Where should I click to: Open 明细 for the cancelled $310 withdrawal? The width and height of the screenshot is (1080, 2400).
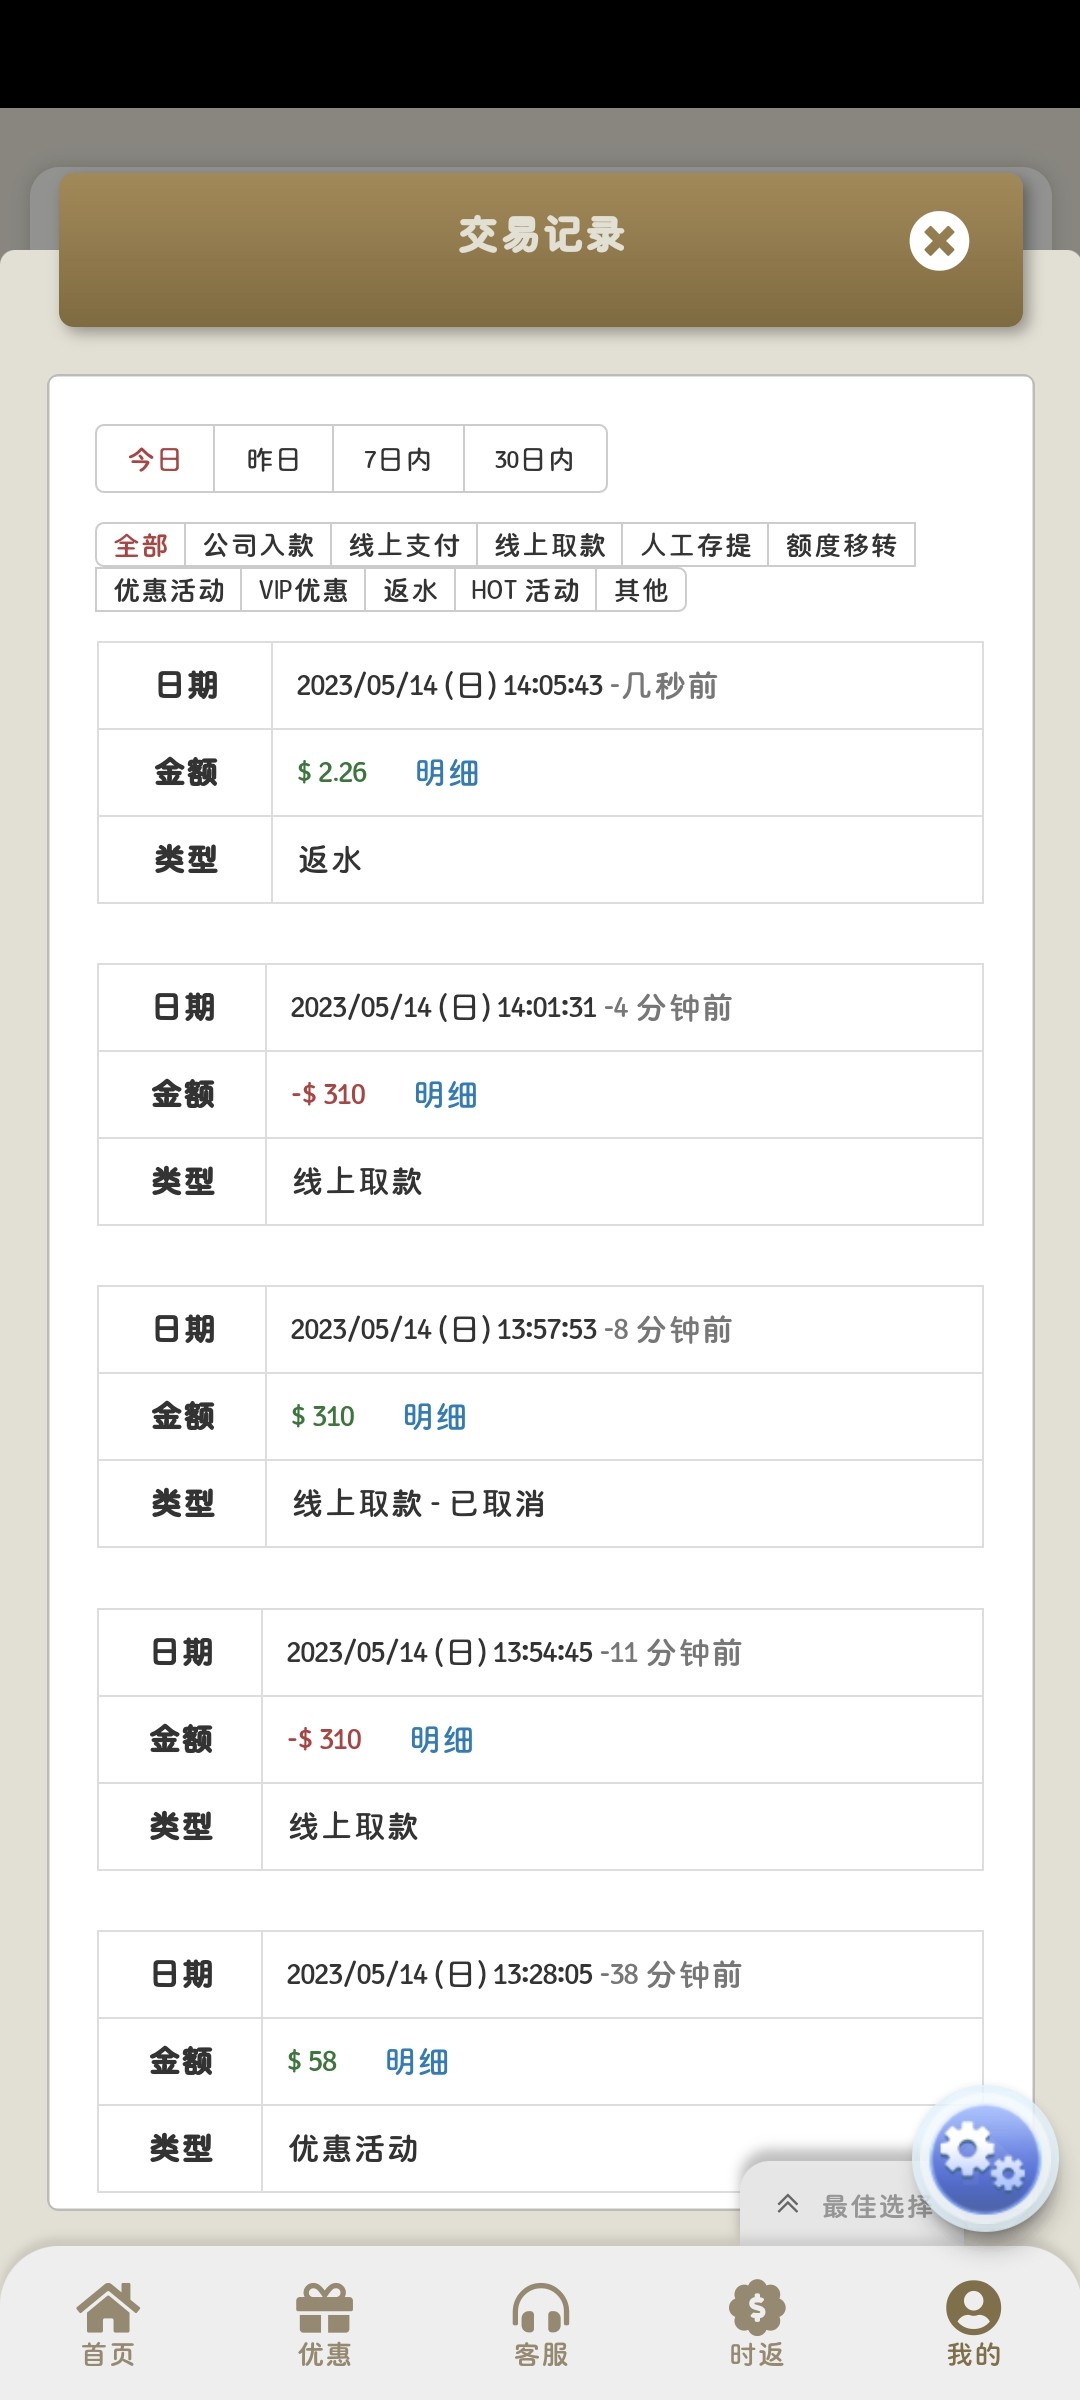tap(435, 1417)
